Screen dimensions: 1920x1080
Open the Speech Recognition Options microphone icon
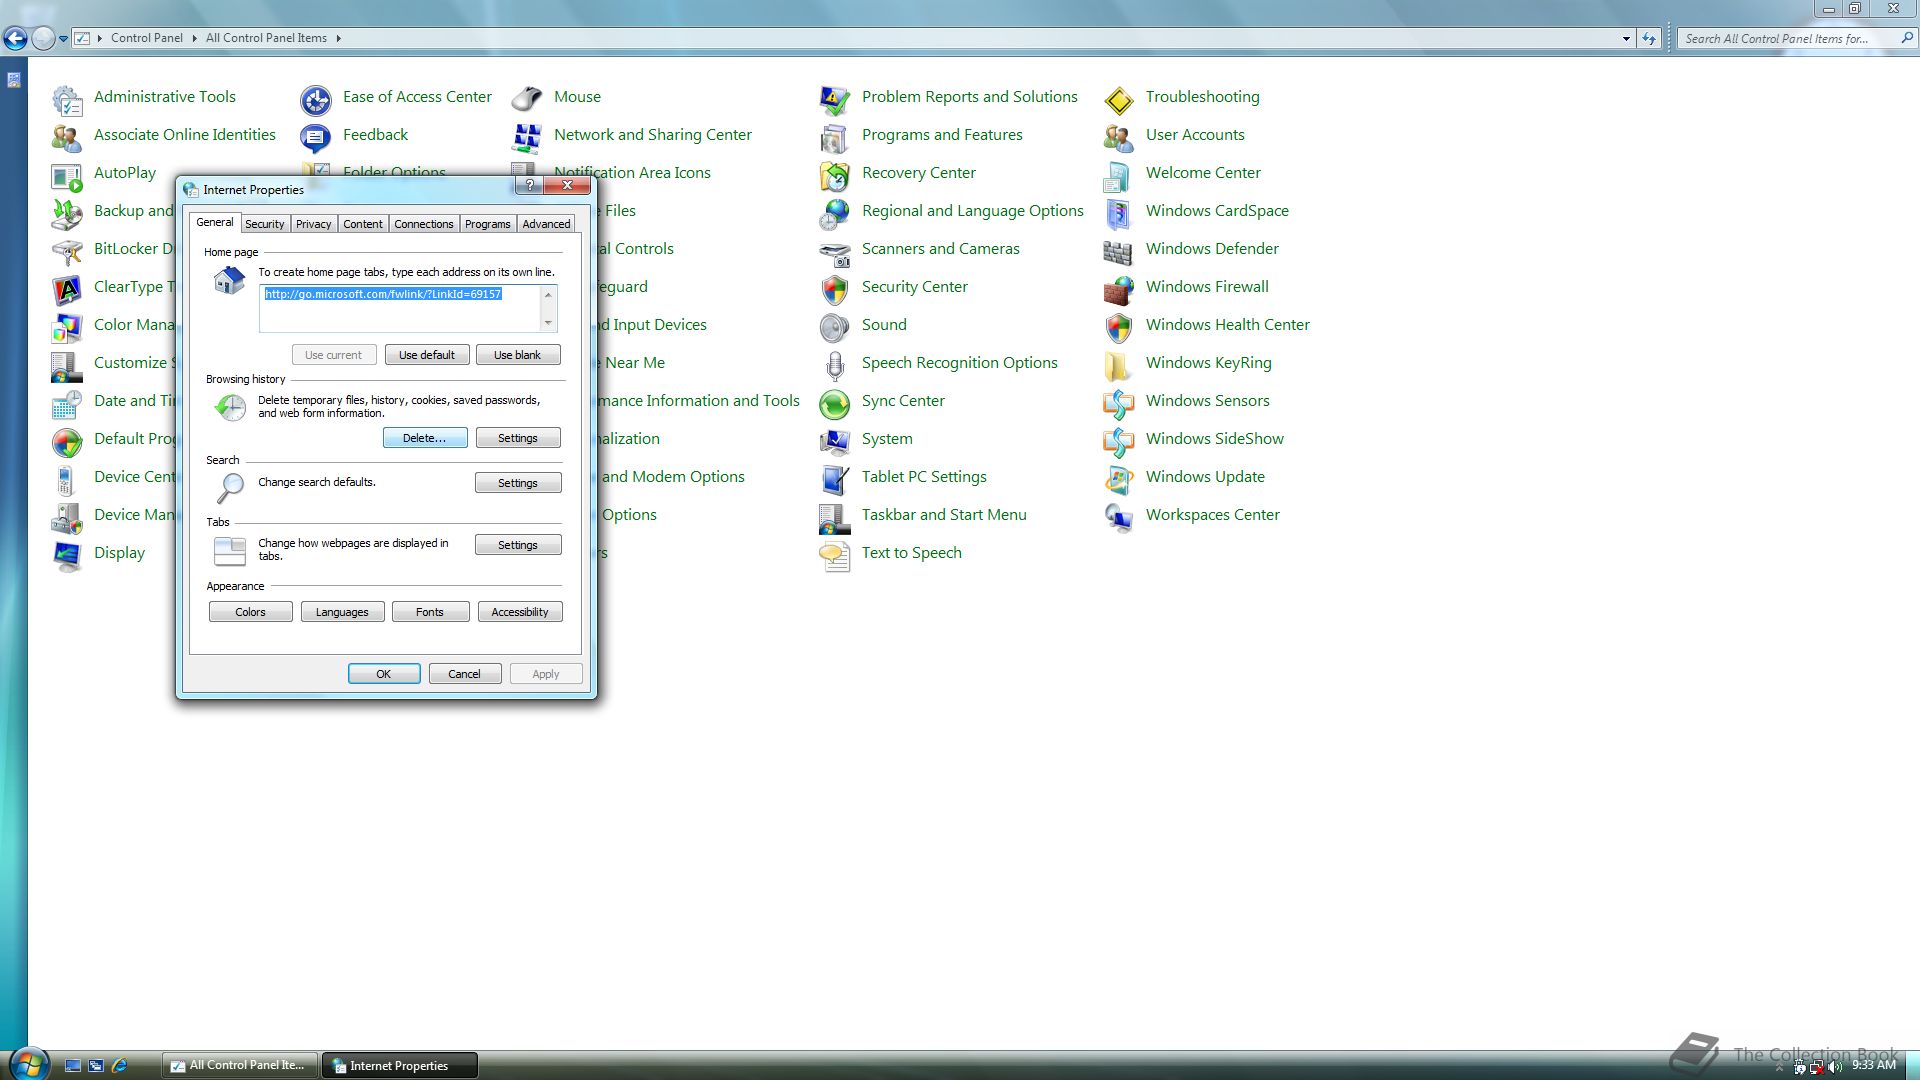click(835, 365)
